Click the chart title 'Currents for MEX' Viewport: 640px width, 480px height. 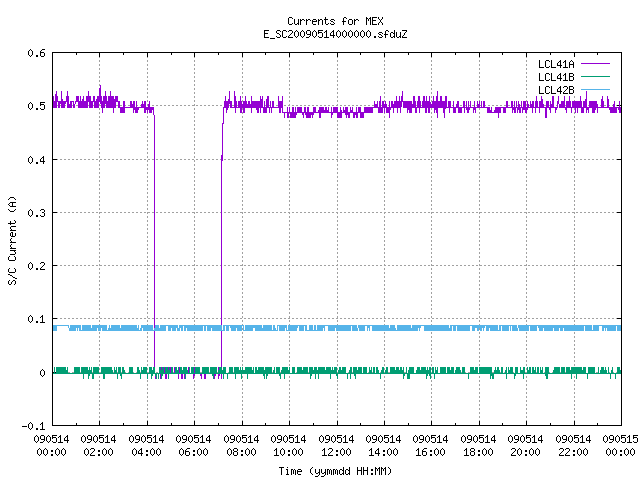coord(335,21)
